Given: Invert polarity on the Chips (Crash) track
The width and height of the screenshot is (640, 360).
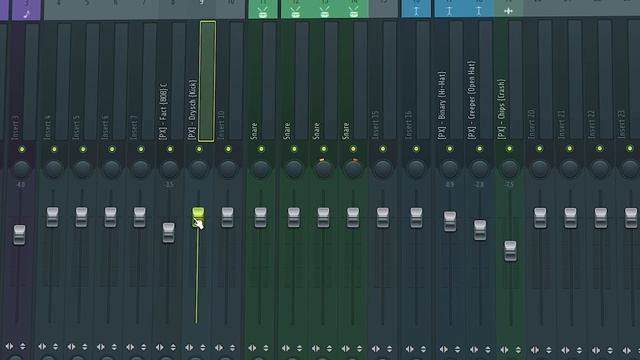Looking at the screenshot, I should tap(518, 350).
